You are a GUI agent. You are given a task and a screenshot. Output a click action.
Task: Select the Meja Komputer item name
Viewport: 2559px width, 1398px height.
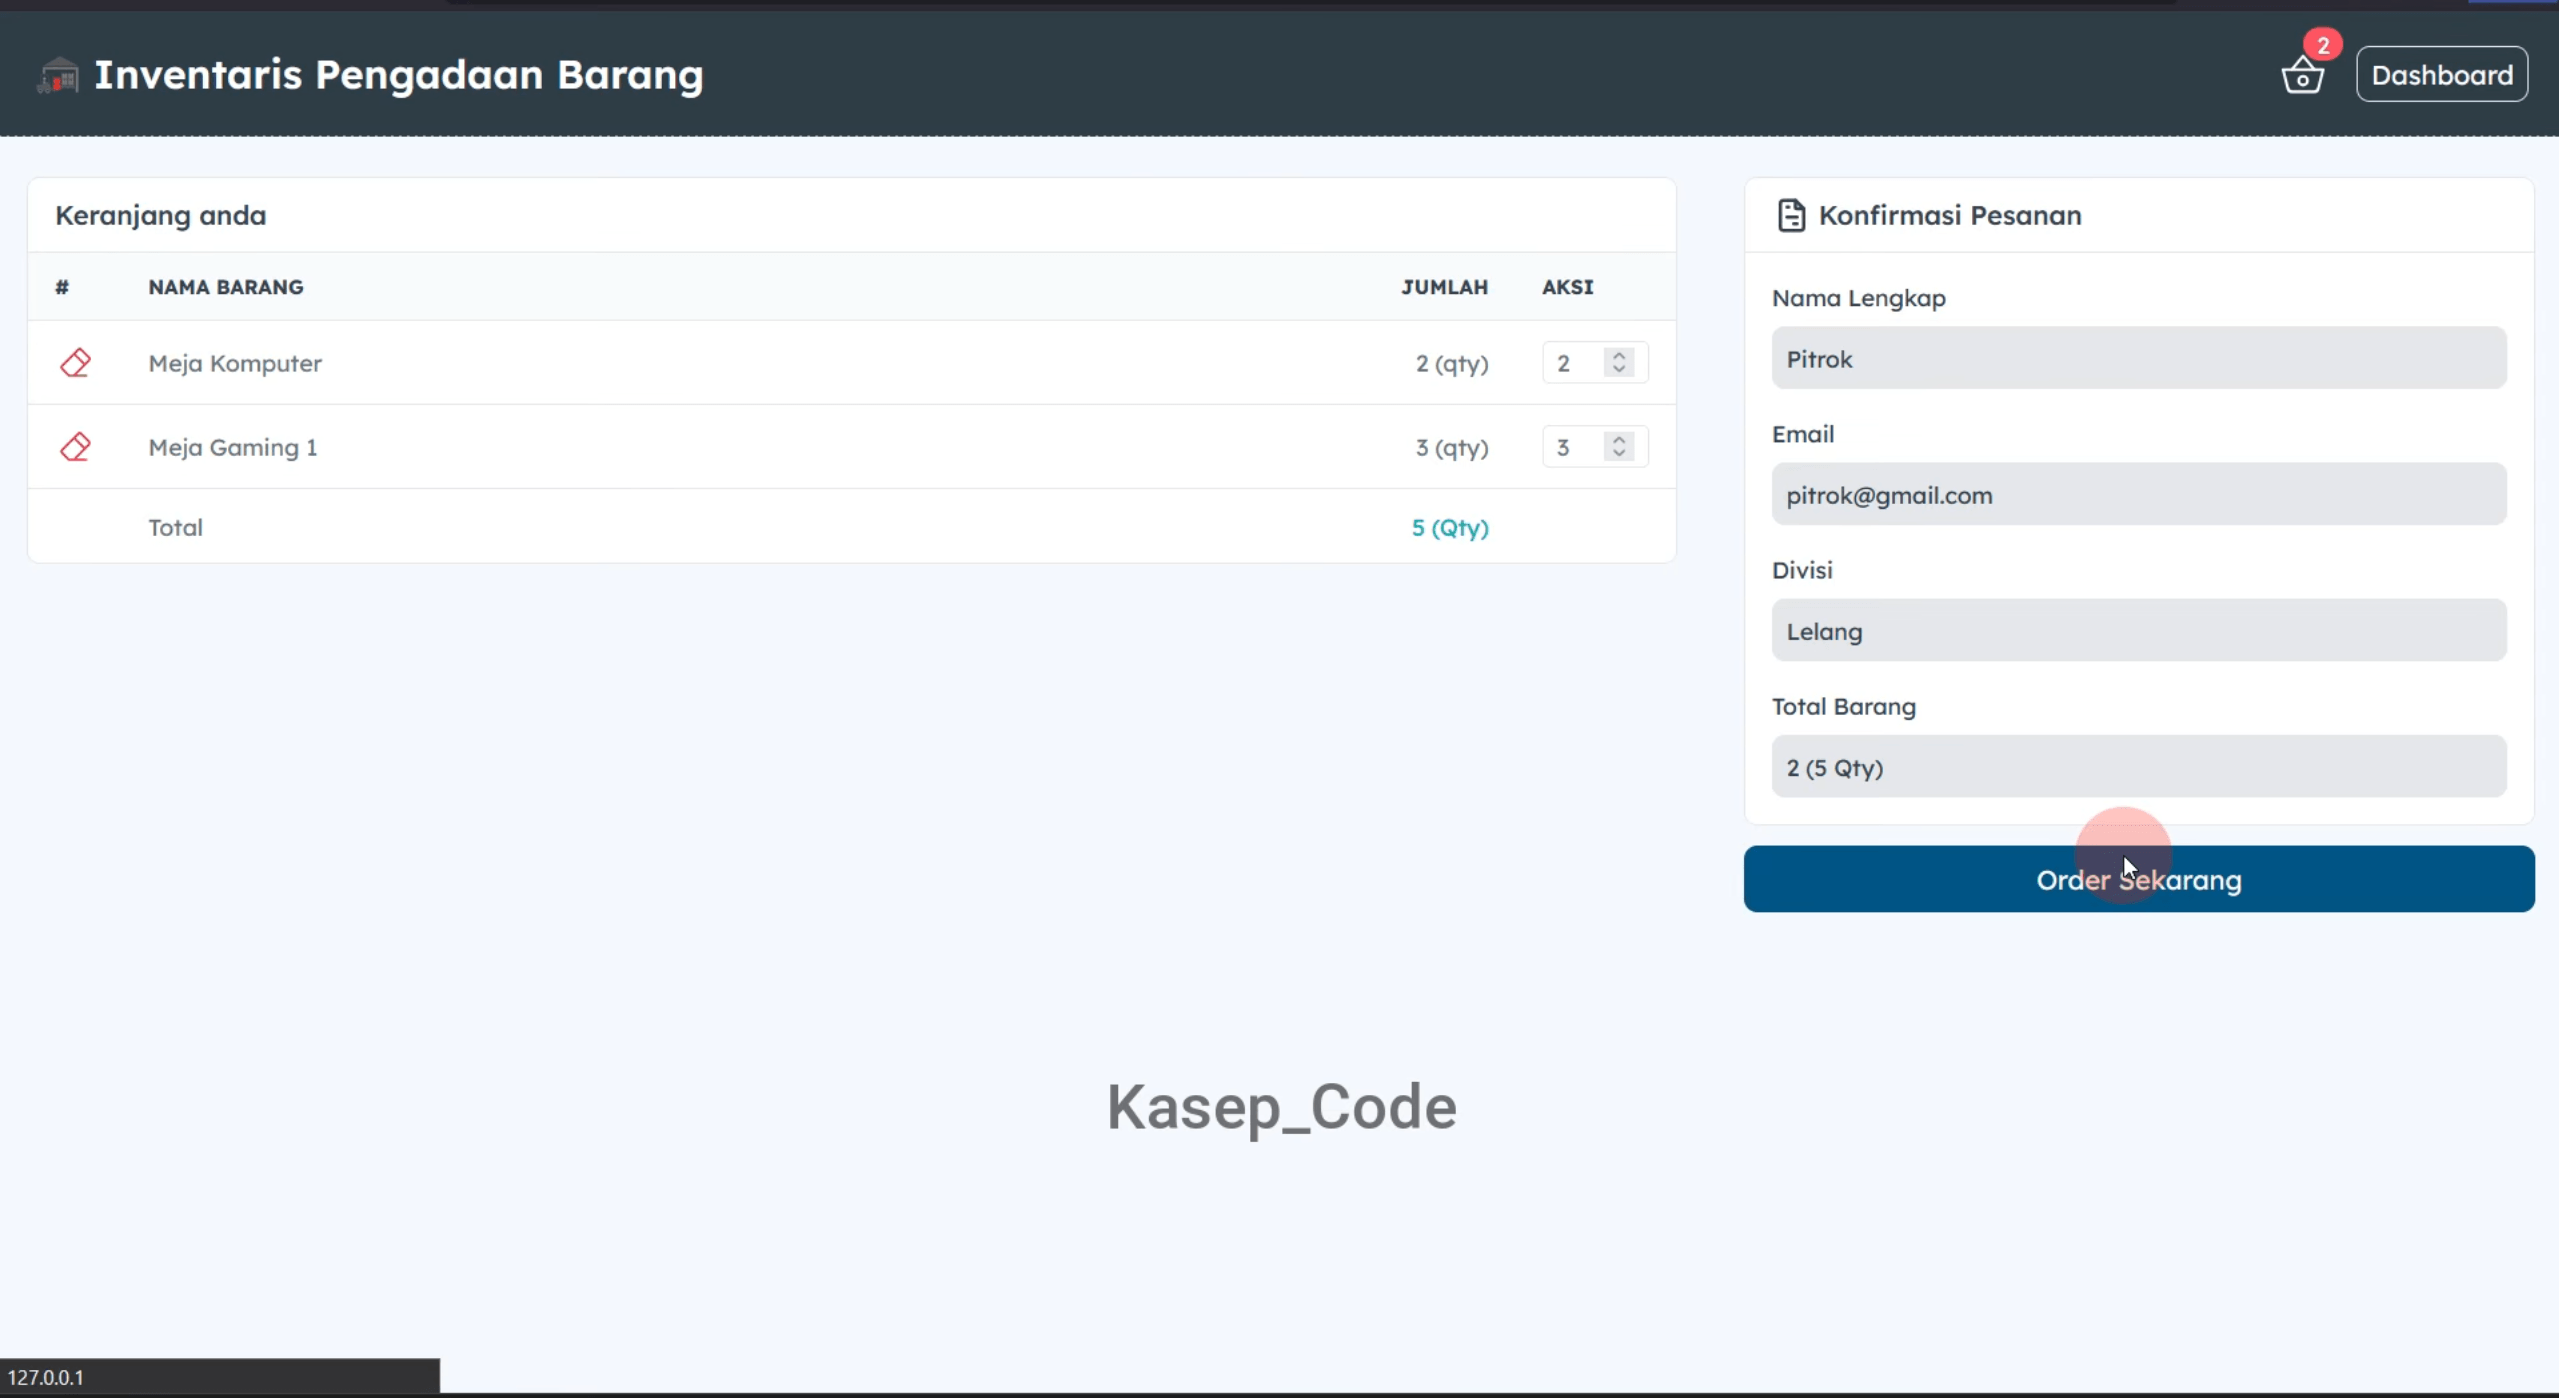pyautogui.click(x=235, y=363)
